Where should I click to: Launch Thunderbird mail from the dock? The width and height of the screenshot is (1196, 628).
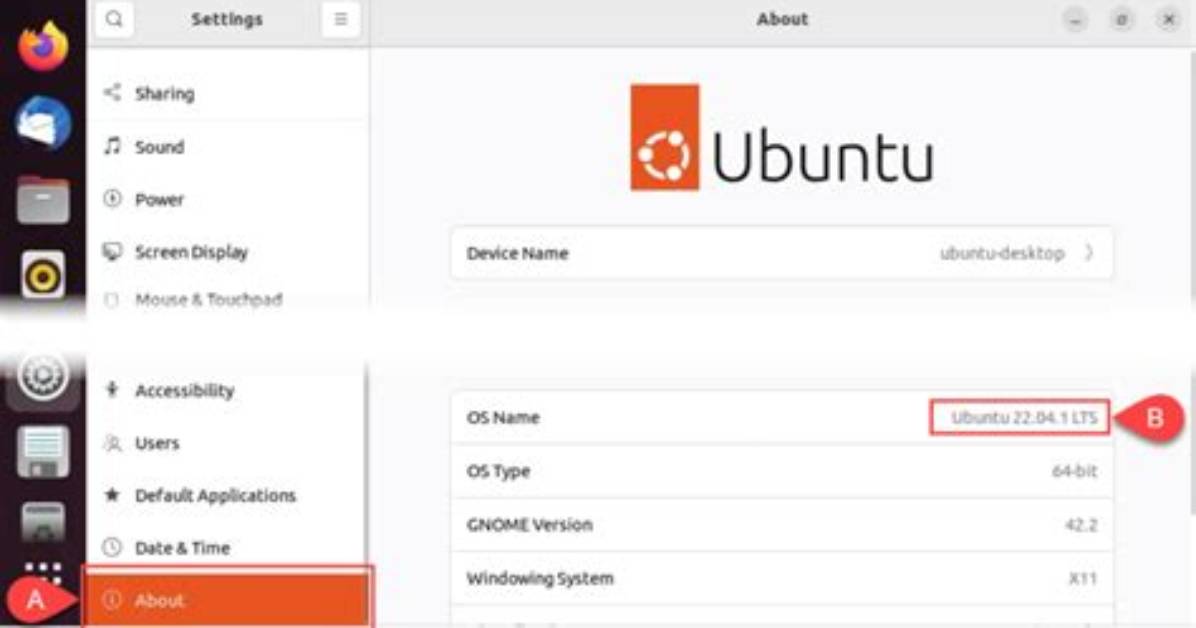click(43, 122)
